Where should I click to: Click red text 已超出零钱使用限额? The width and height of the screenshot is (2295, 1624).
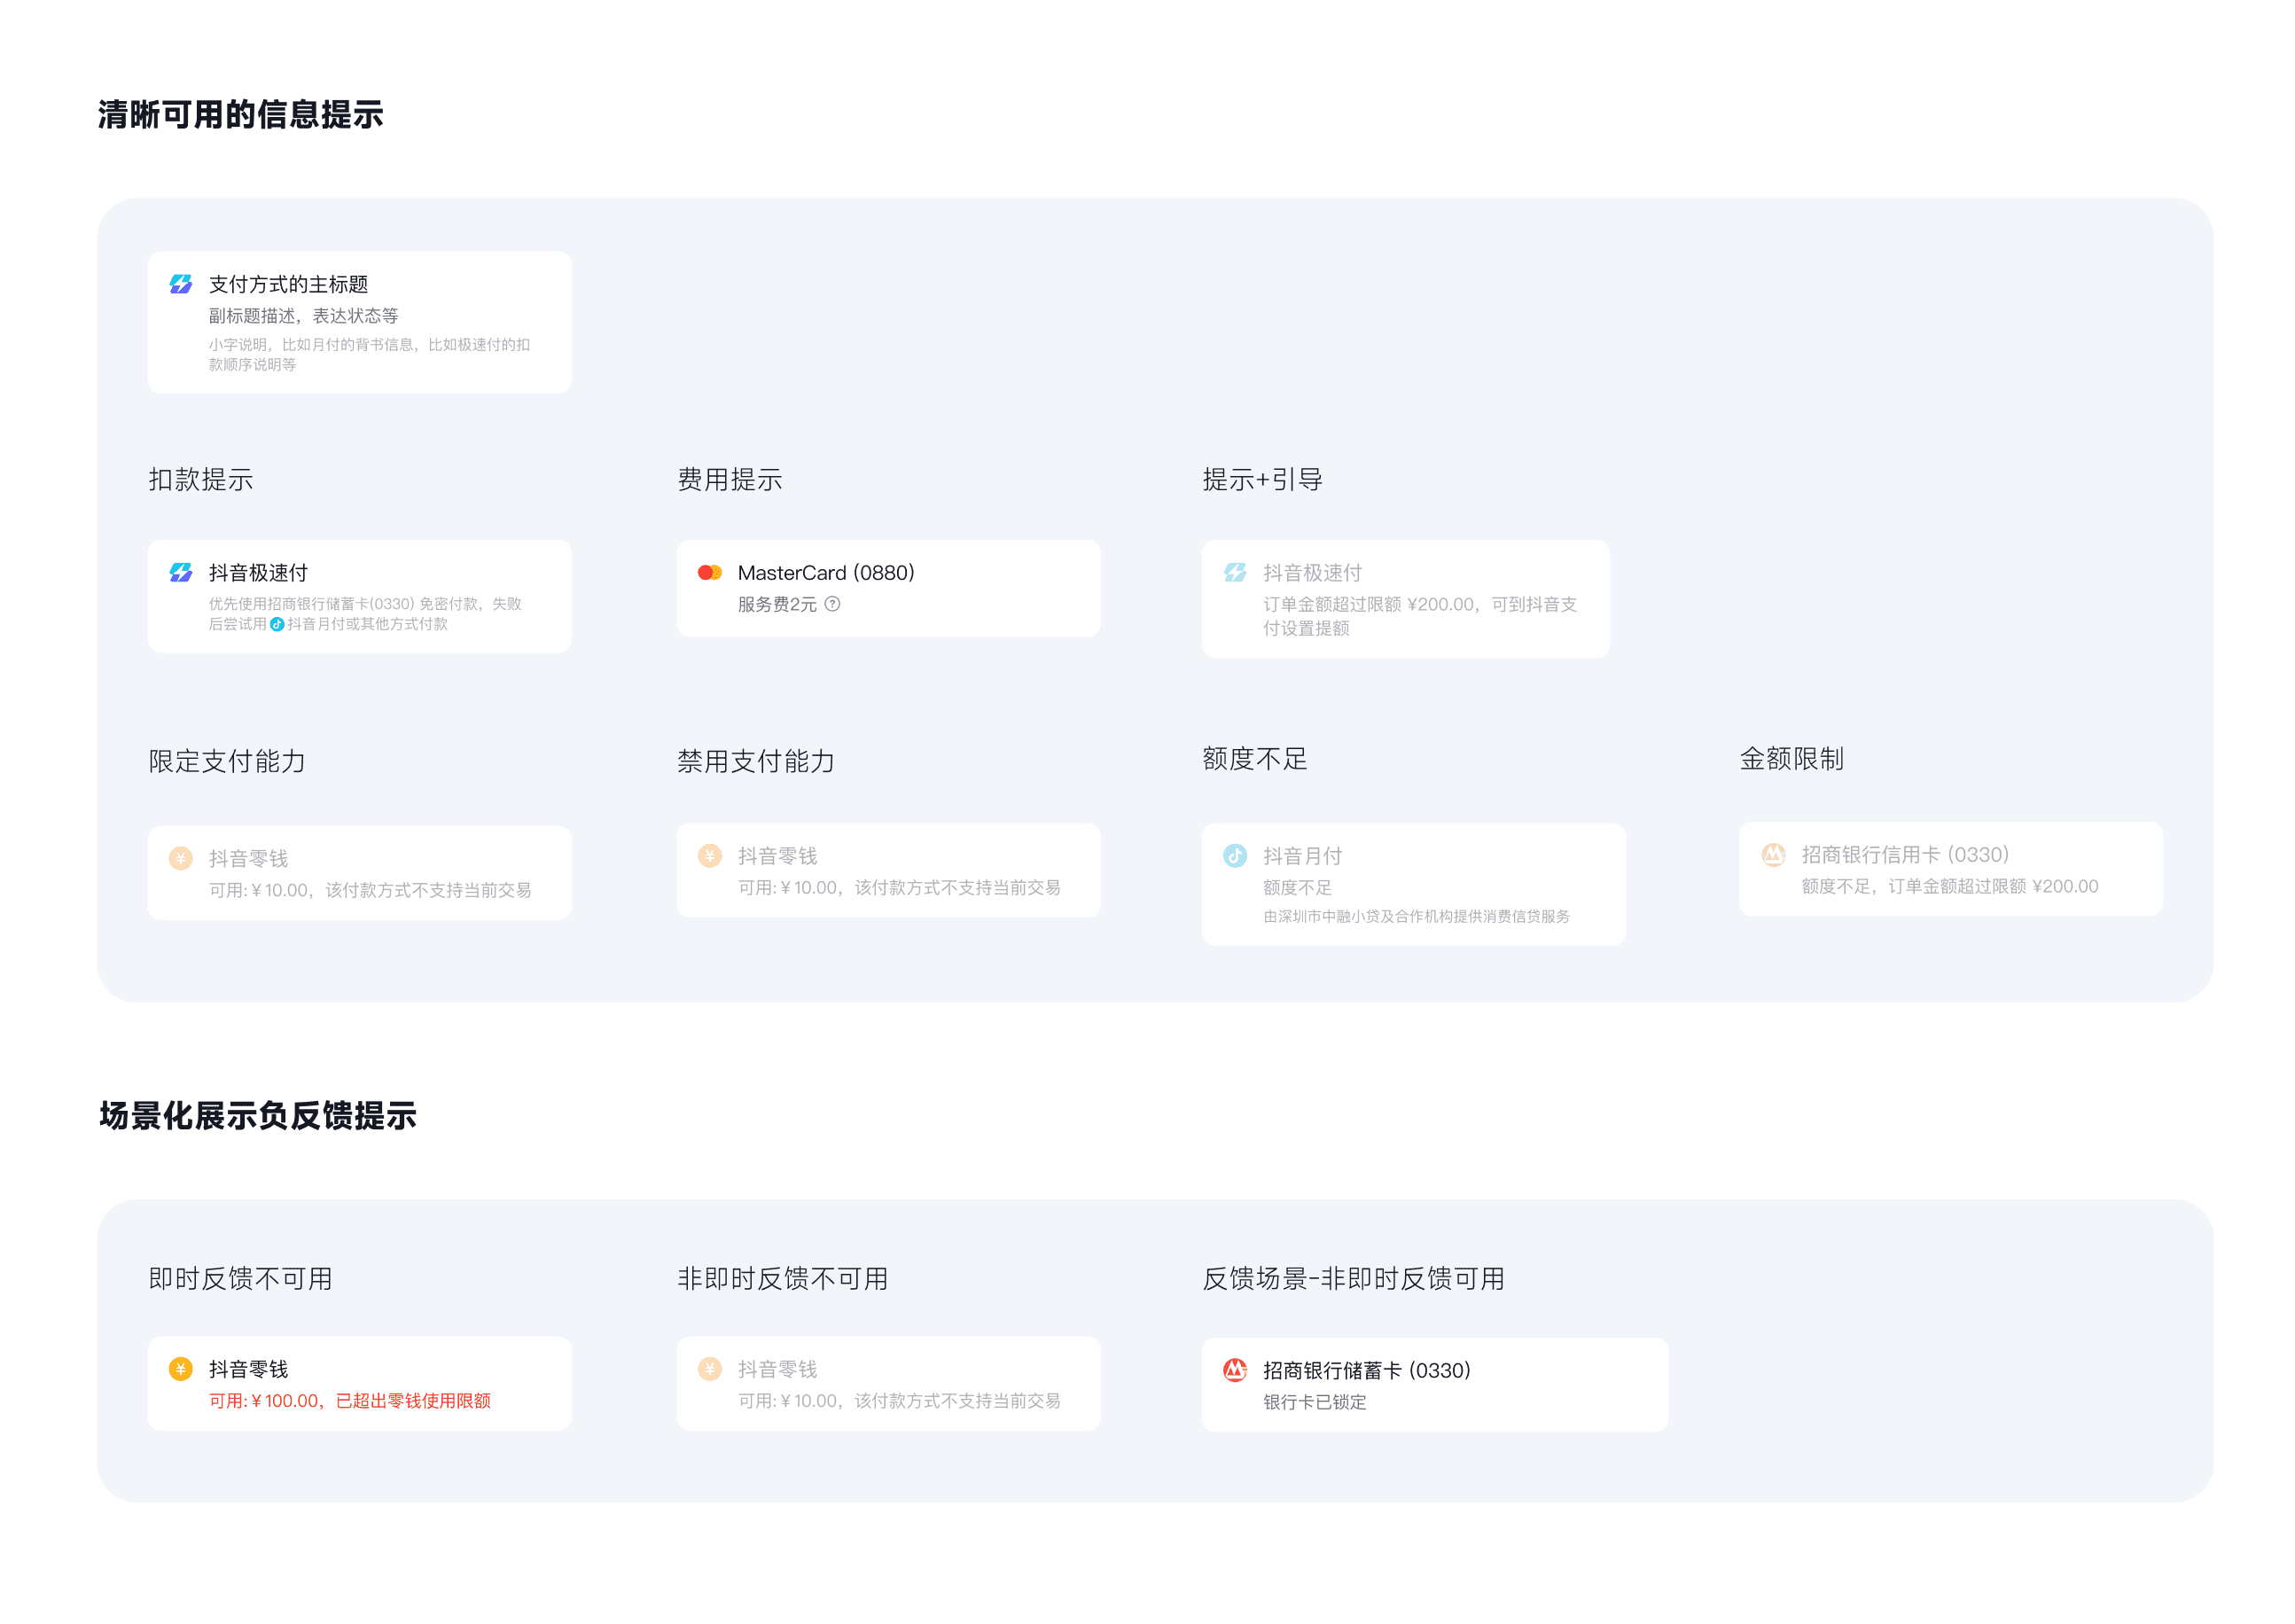(x=412, y=1401)
